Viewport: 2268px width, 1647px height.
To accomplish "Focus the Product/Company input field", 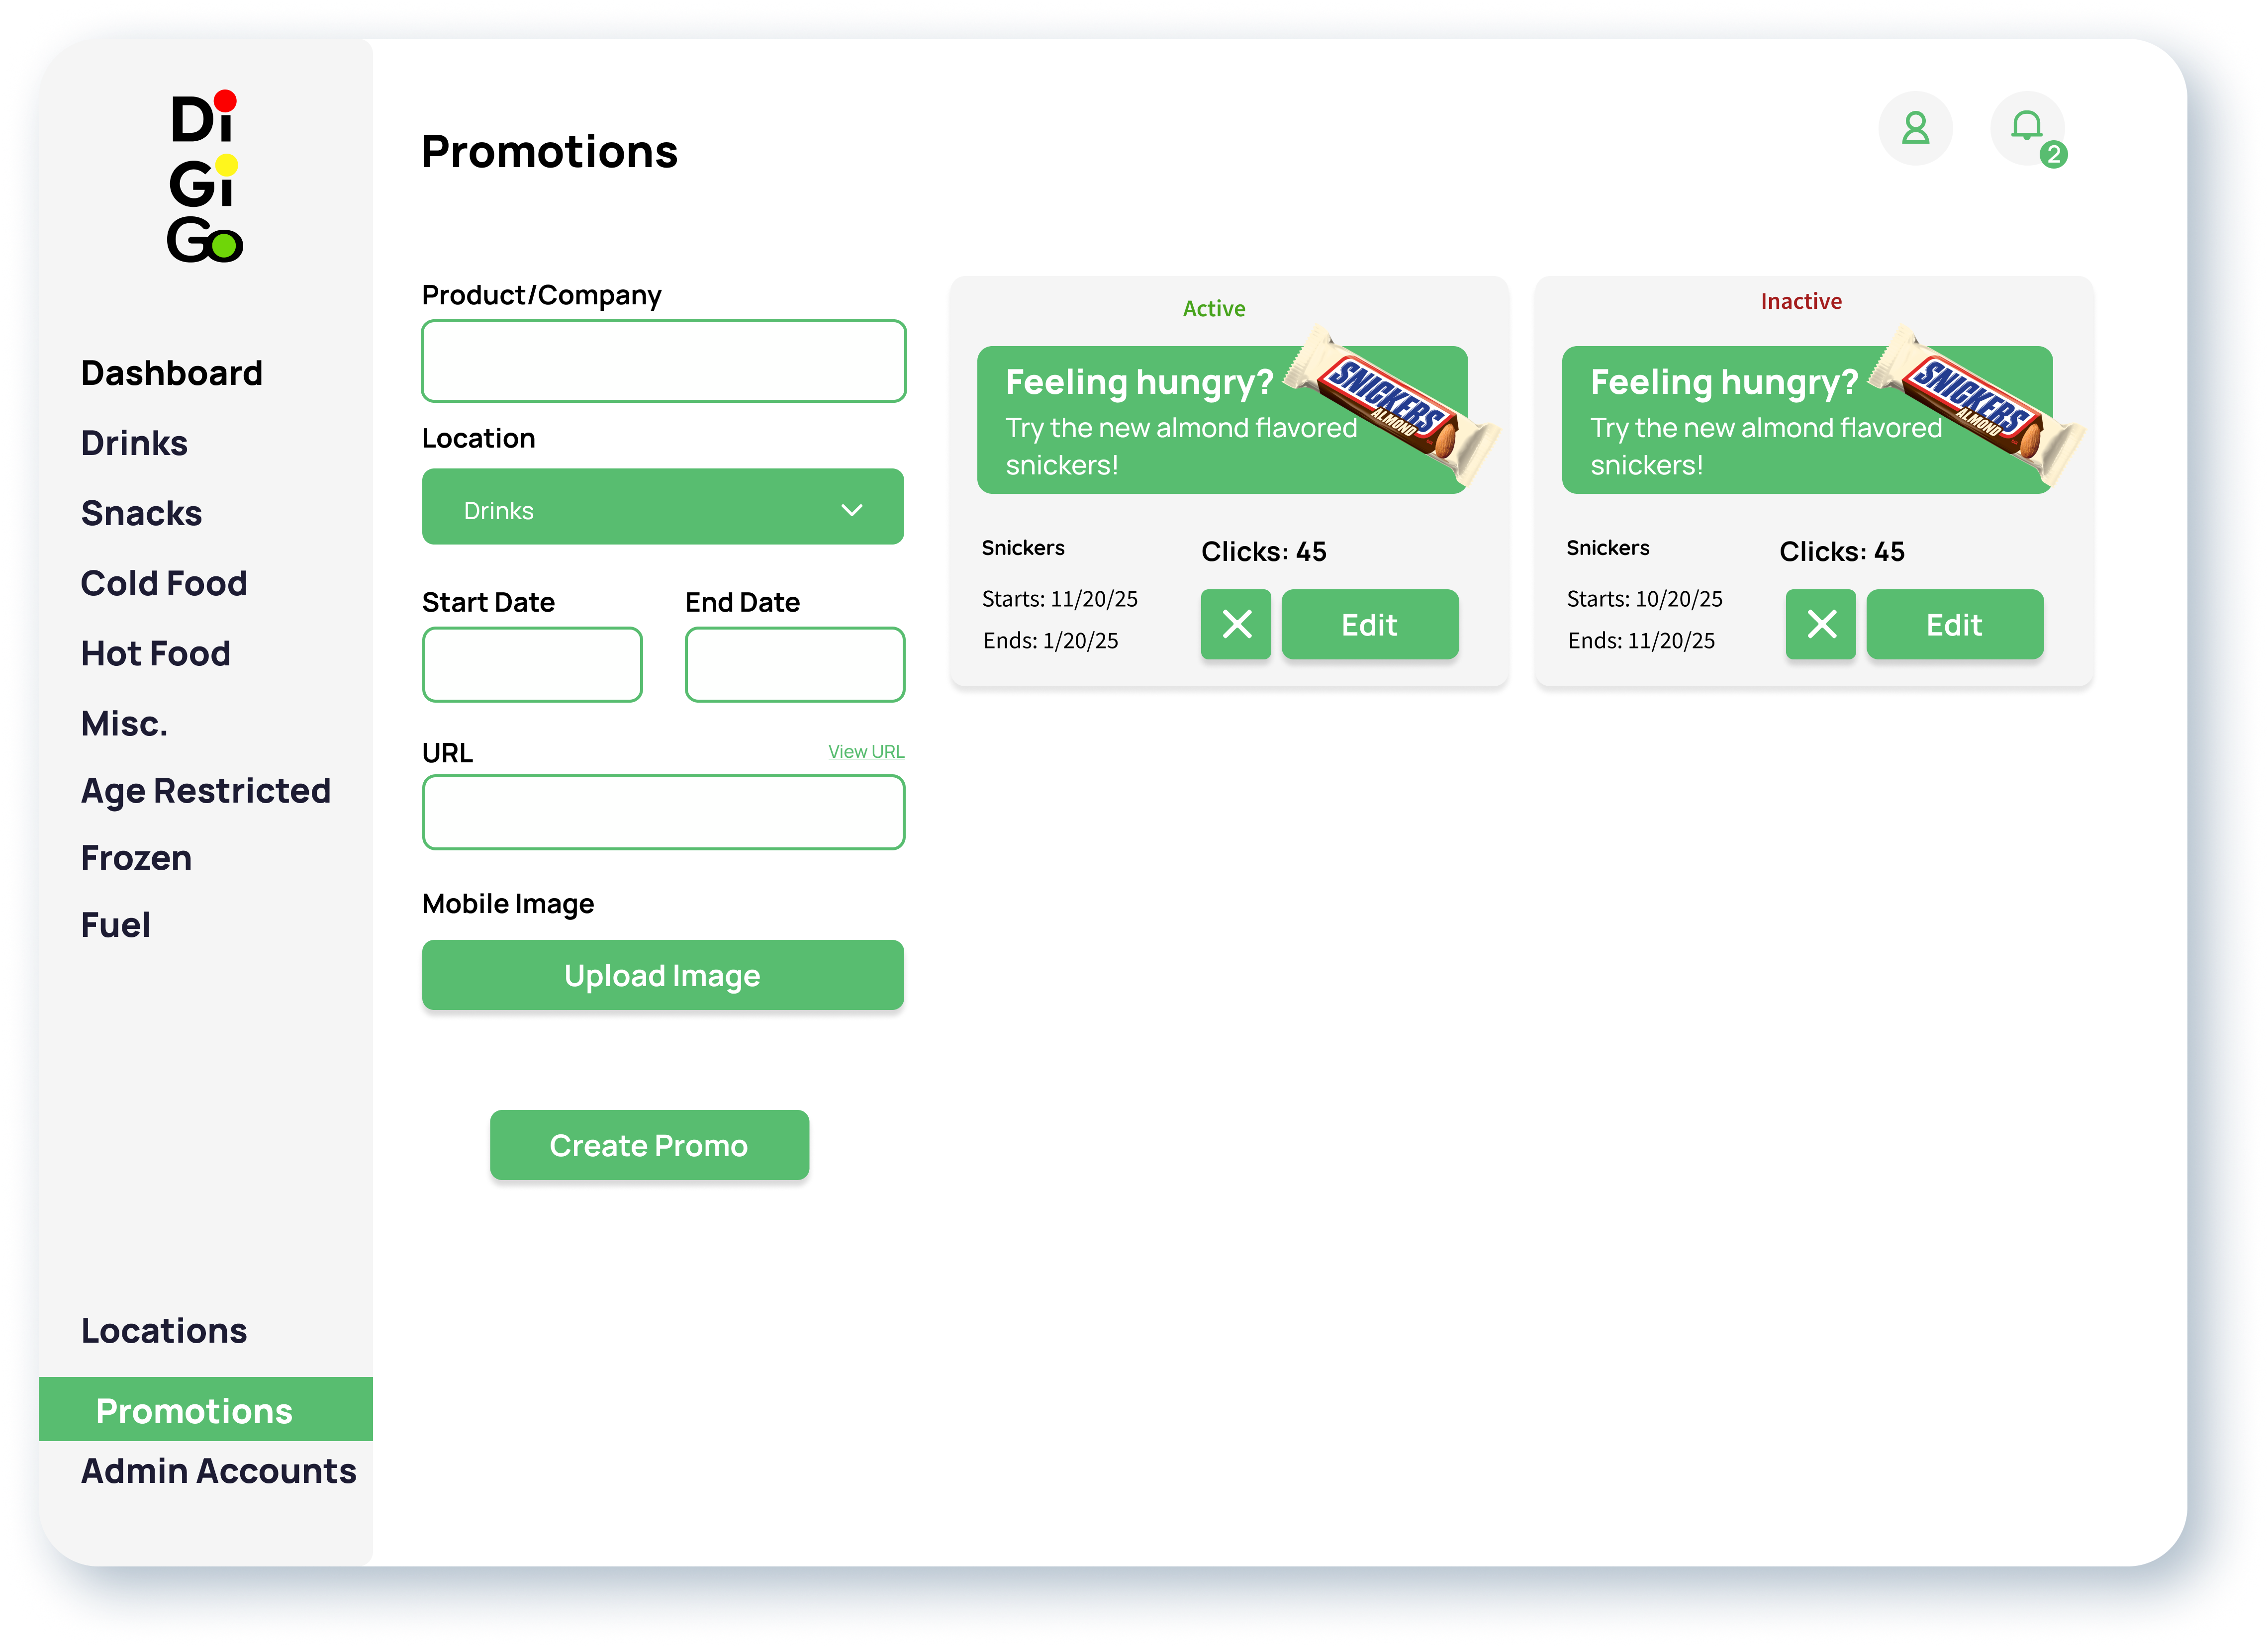I will [664, 361].
